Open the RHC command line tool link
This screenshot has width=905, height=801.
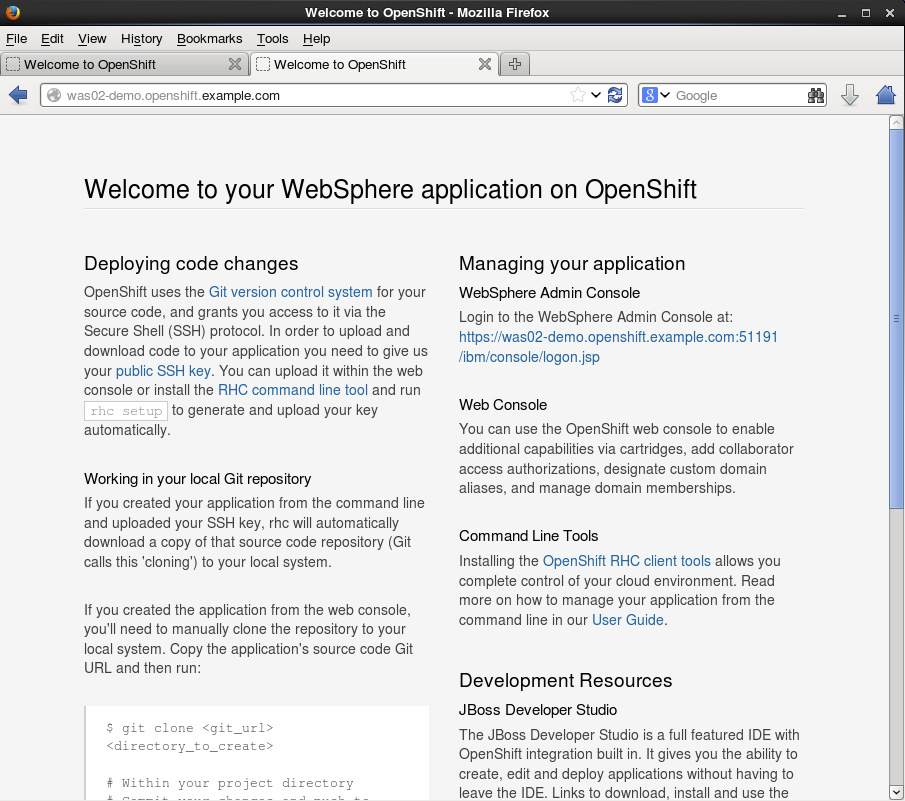point(293,390)
